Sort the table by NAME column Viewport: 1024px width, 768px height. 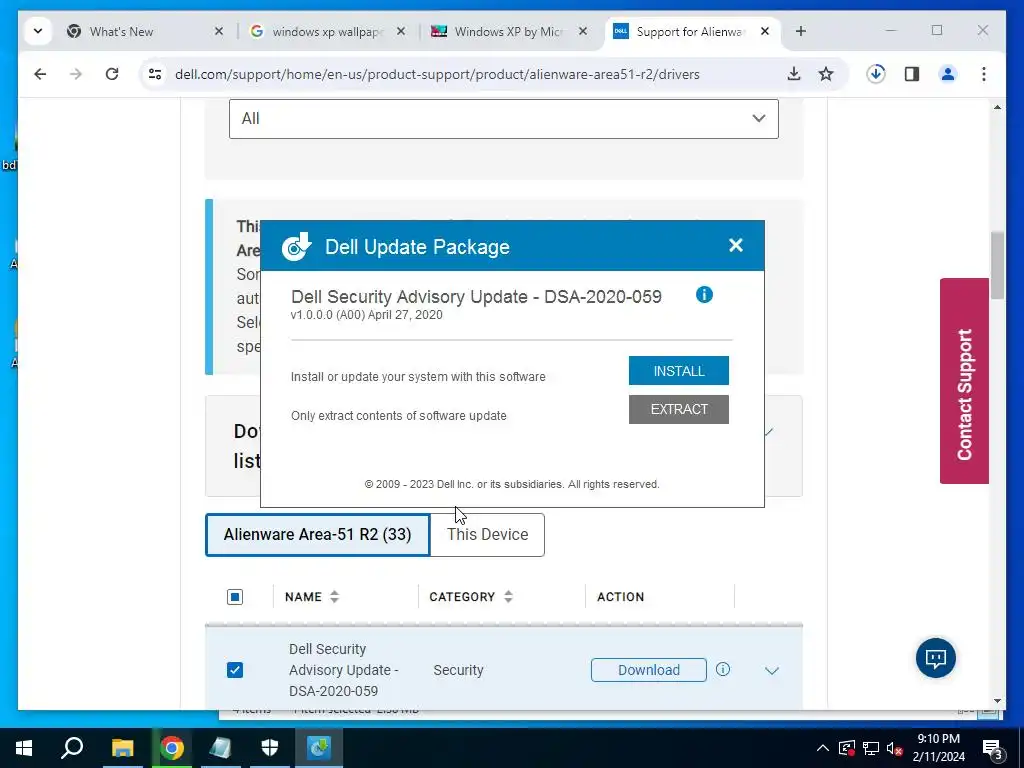click(312, 597)
